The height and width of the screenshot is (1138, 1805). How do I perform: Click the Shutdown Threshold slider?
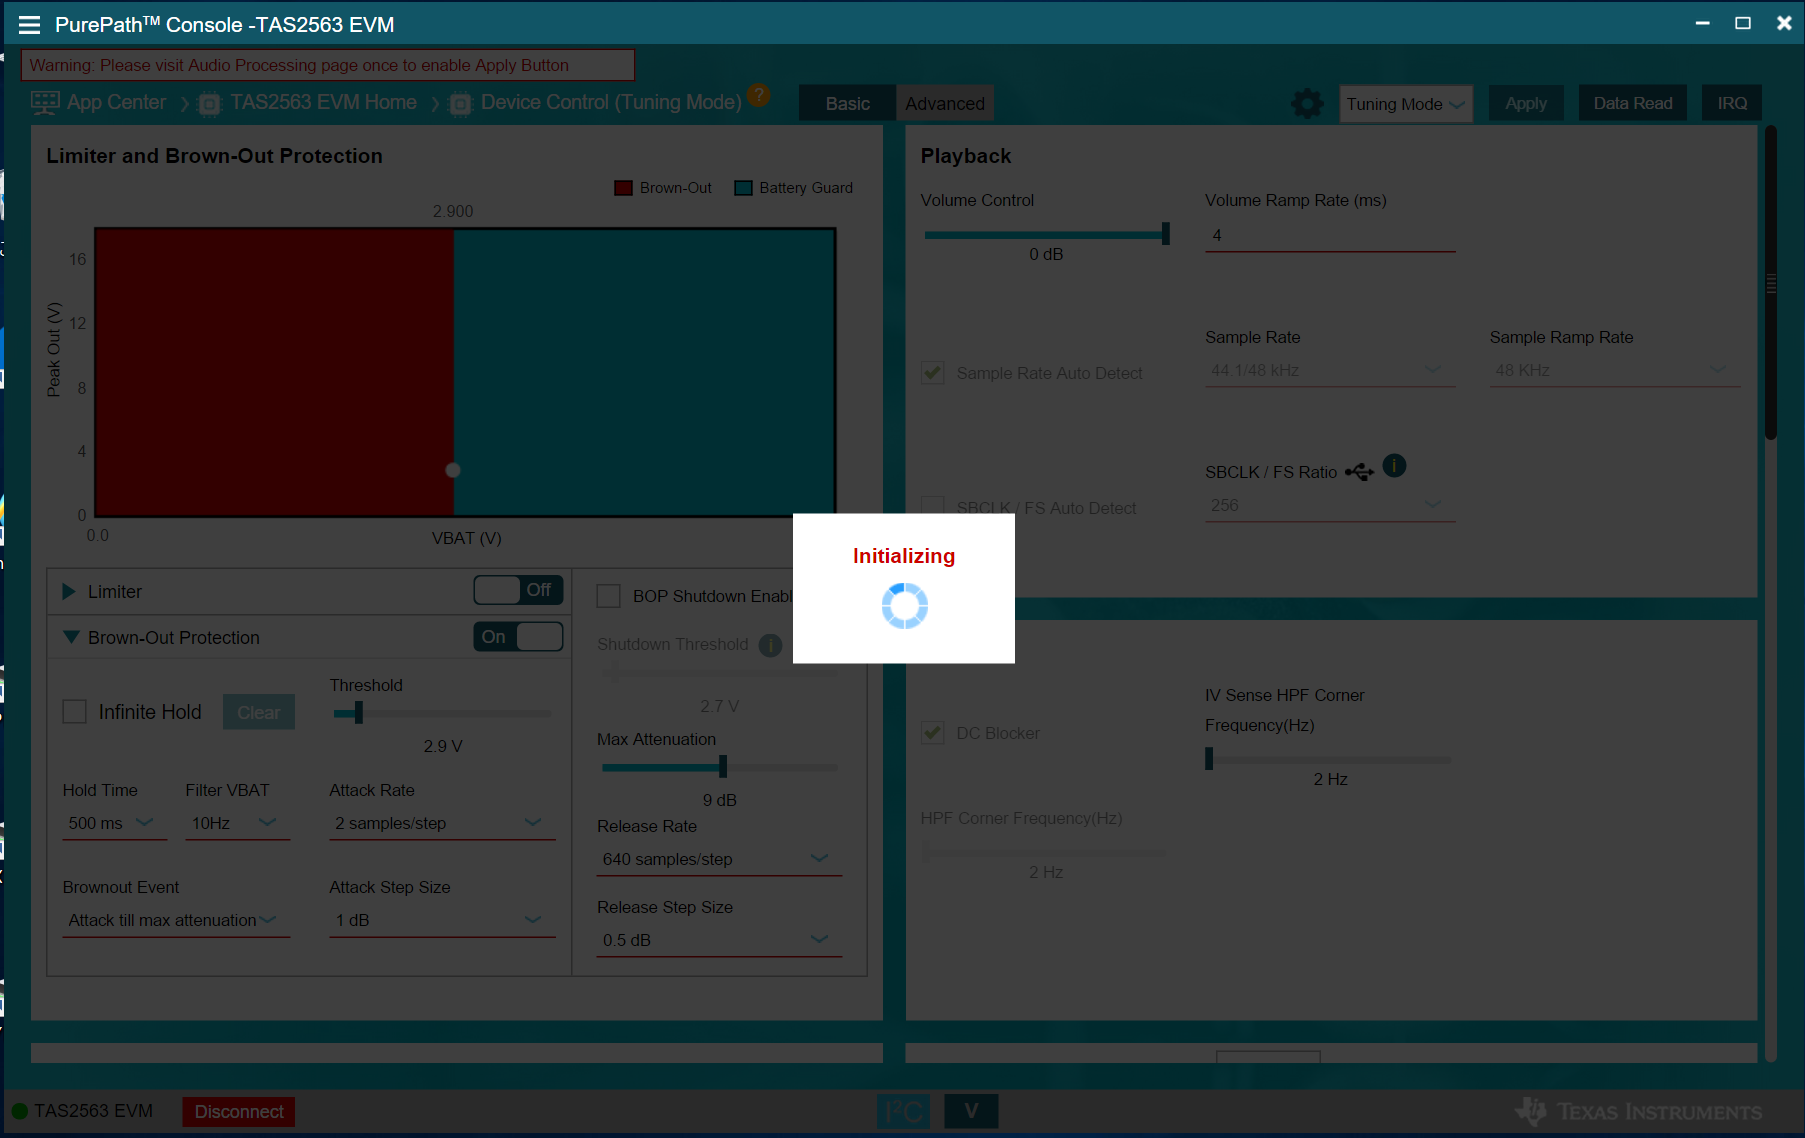(x=719, y=673)
